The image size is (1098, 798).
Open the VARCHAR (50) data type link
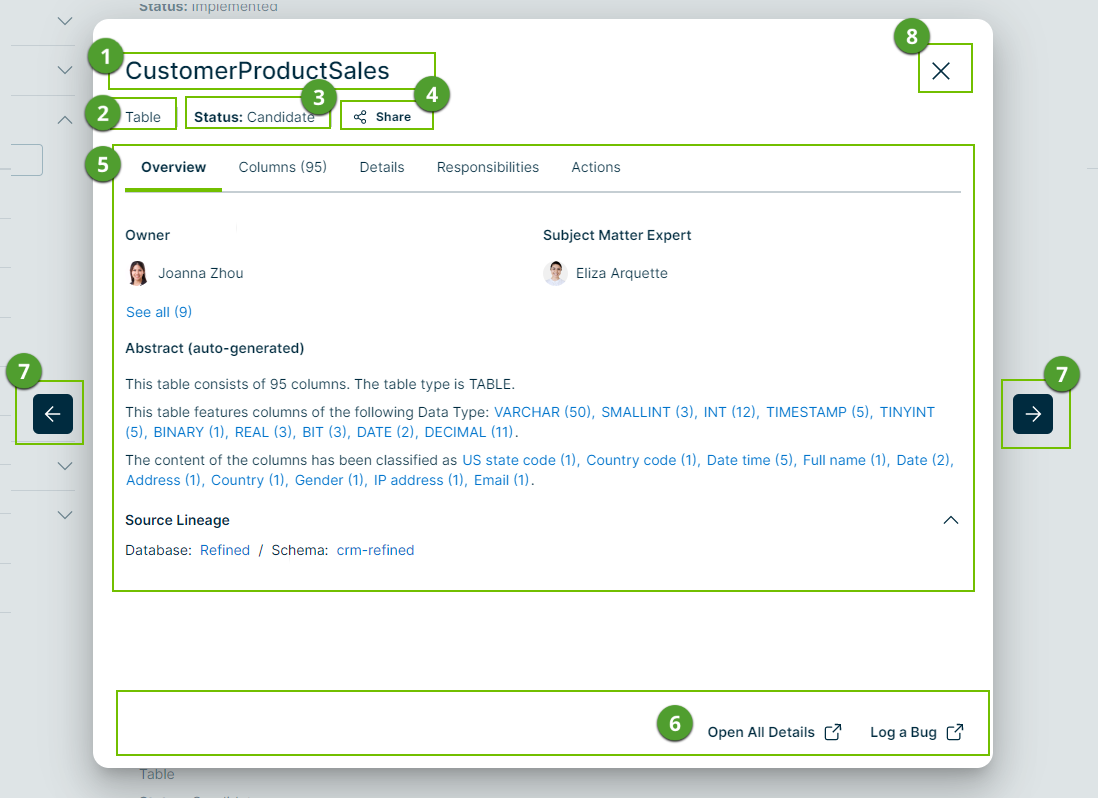click(544, 412)
